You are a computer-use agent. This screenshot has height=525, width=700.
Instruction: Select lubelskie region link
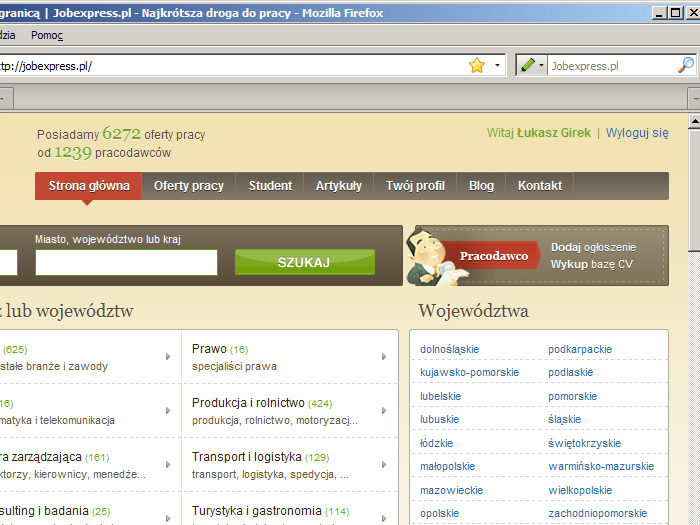click(440, 396)
